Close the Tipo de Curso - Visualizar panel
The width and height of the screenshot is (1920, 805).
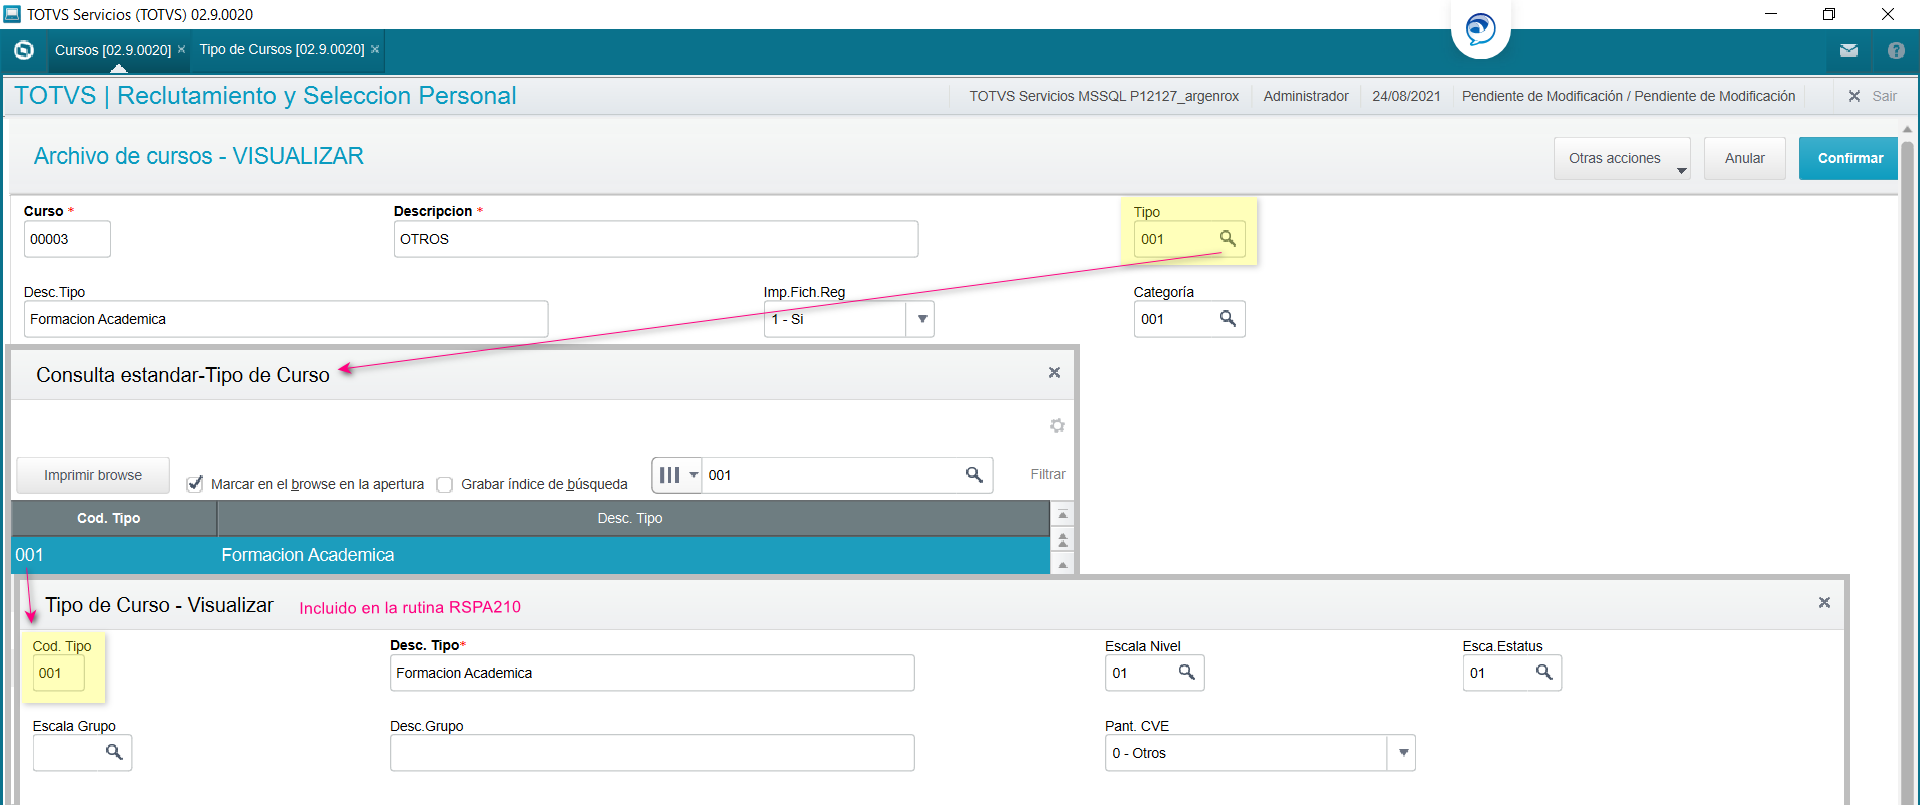1824,602
